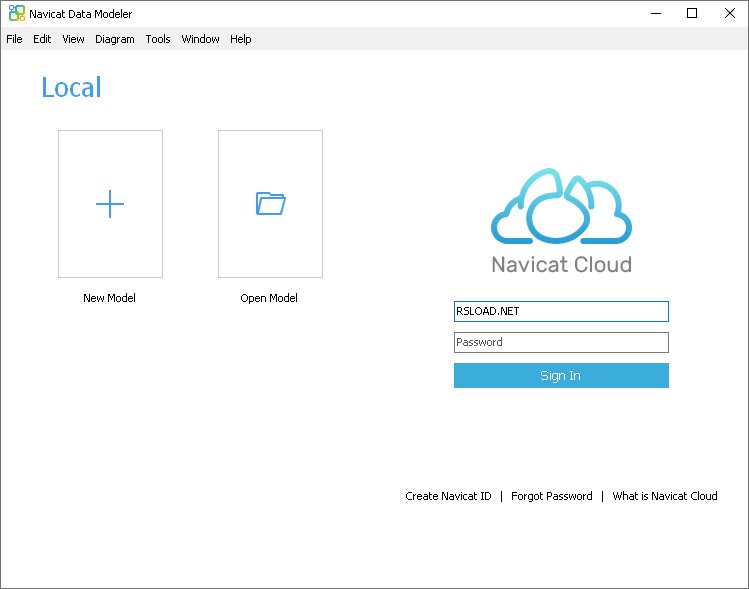Click the plus icon to create New Model

pos(110,204)
